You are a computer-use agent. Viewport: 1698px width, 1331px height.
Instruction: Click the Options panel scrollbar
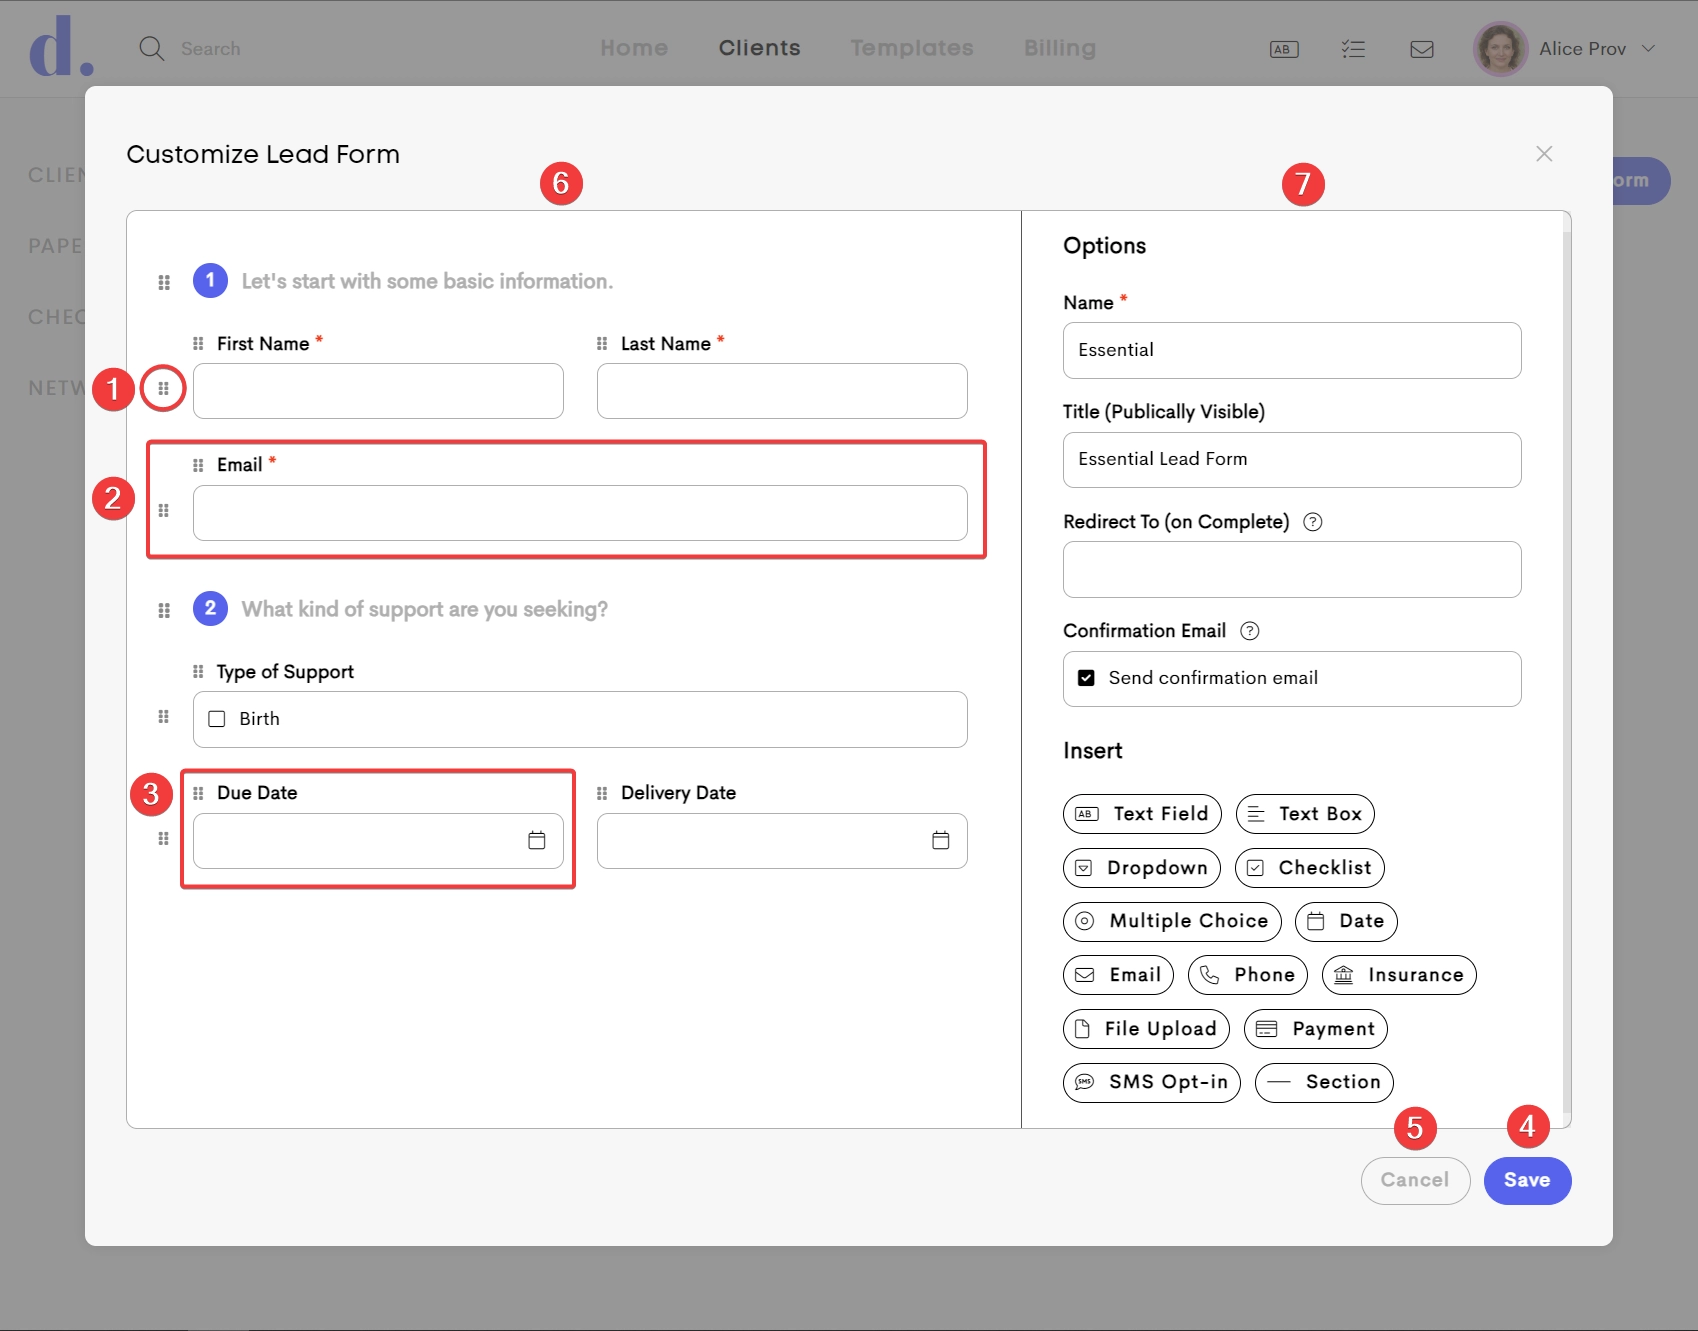point(1566,660)
